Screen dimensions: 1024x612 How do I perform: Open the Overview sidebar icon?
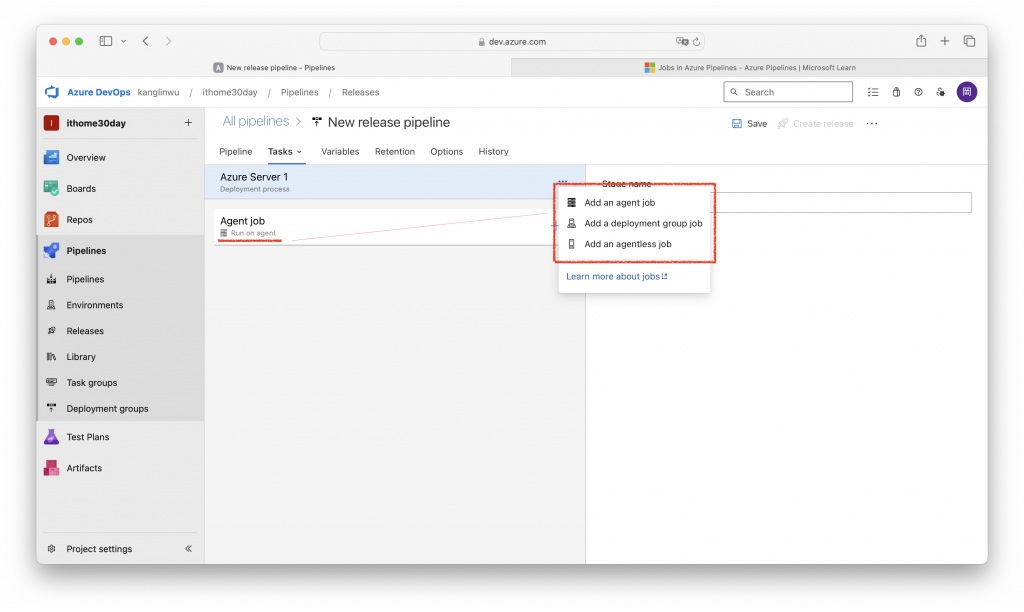[x=52, y=157]
